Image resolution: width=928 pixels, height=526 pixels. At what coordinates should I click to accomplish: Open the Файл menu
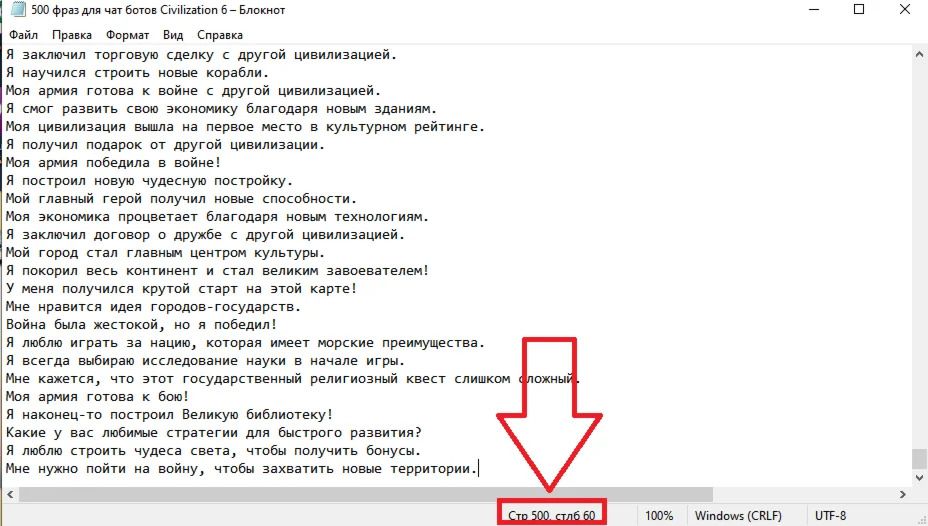click(x=24, y=35)
